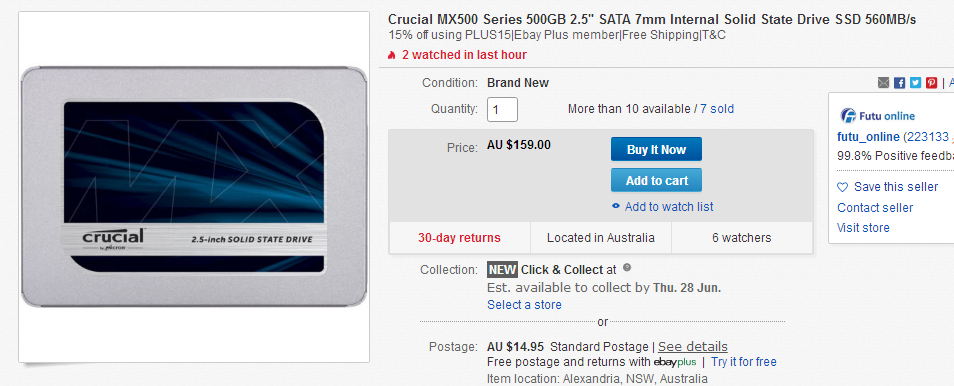The image size is (954, 386).
Task: Share listing on Facebook icon
Action: 899,83
